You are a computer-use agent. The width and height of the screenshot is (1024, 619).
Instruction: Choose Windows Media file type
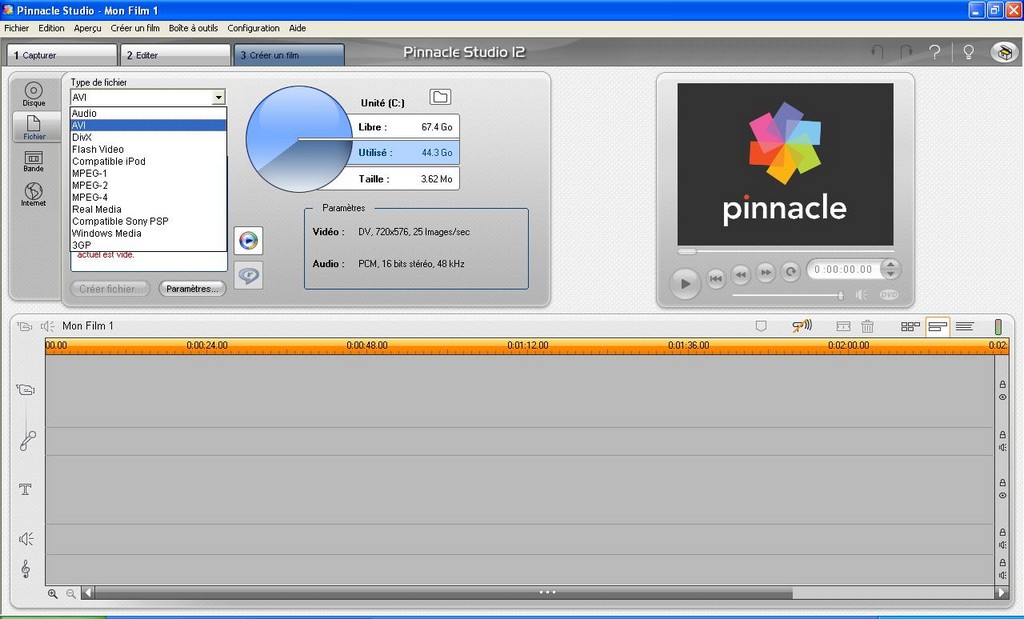148,233
